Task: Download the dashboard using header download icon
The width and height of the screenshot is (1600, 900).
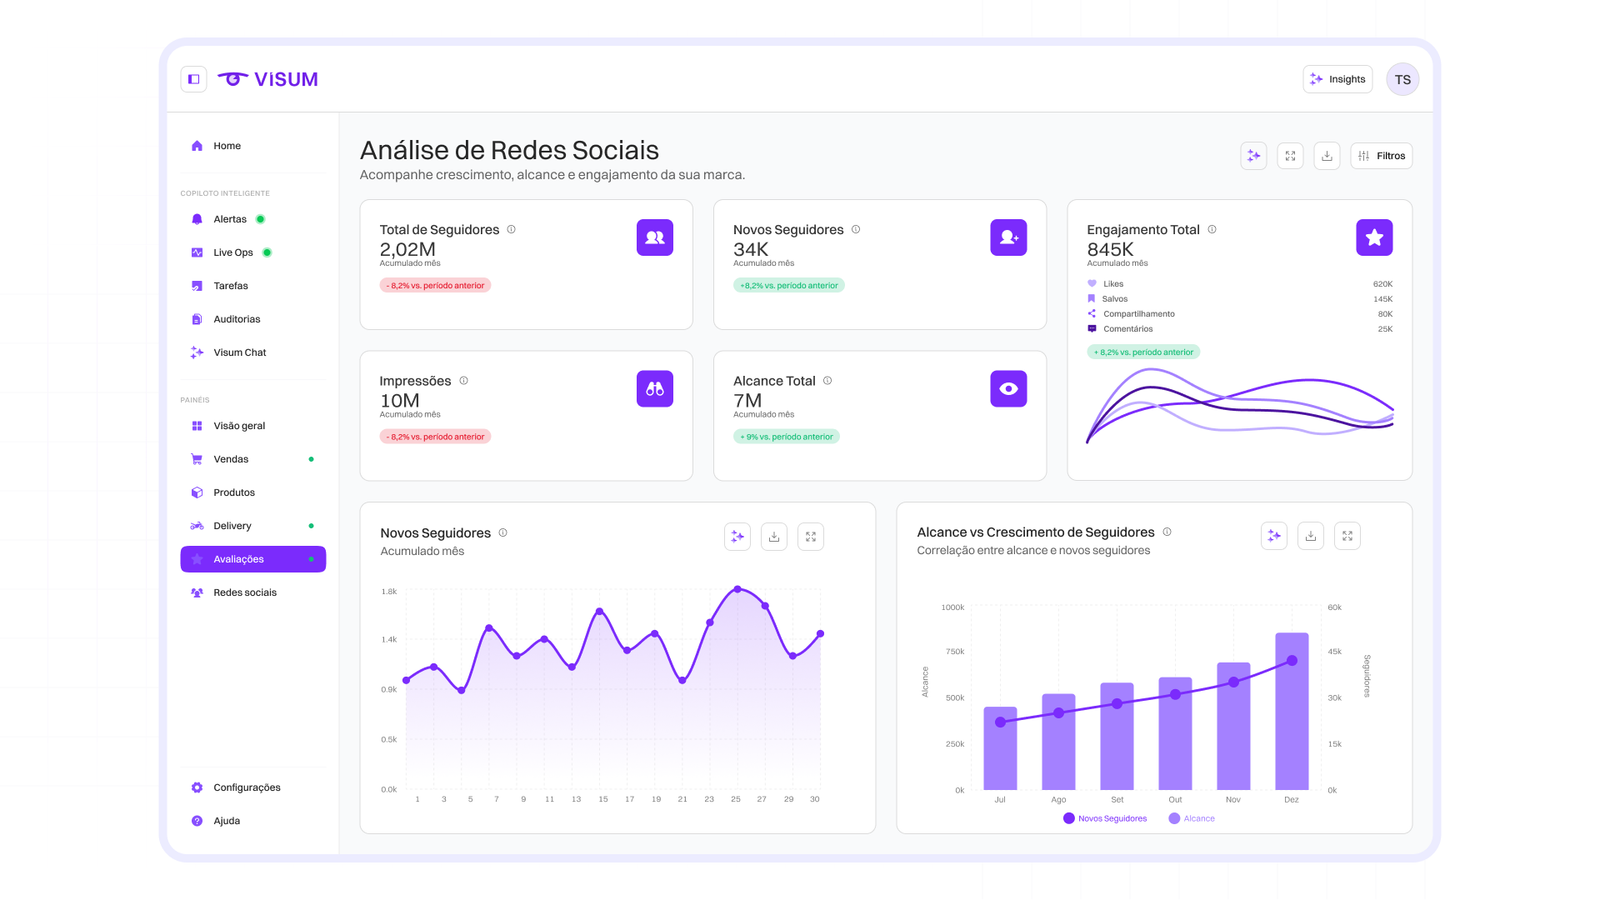Action: click(x=1327, y=156)
